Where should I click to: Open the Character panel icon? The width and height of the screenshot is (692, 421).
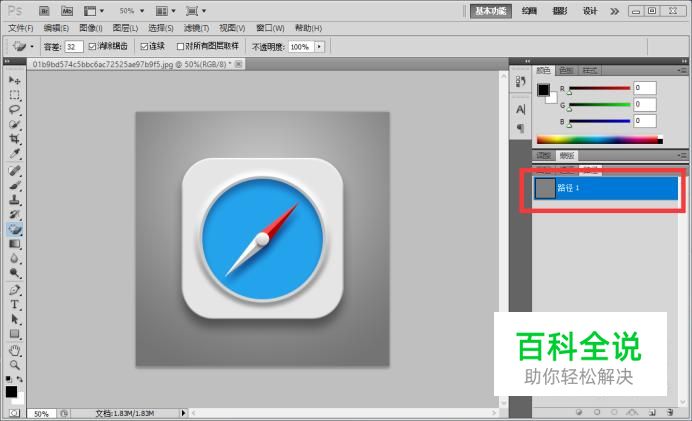point(520,109)
